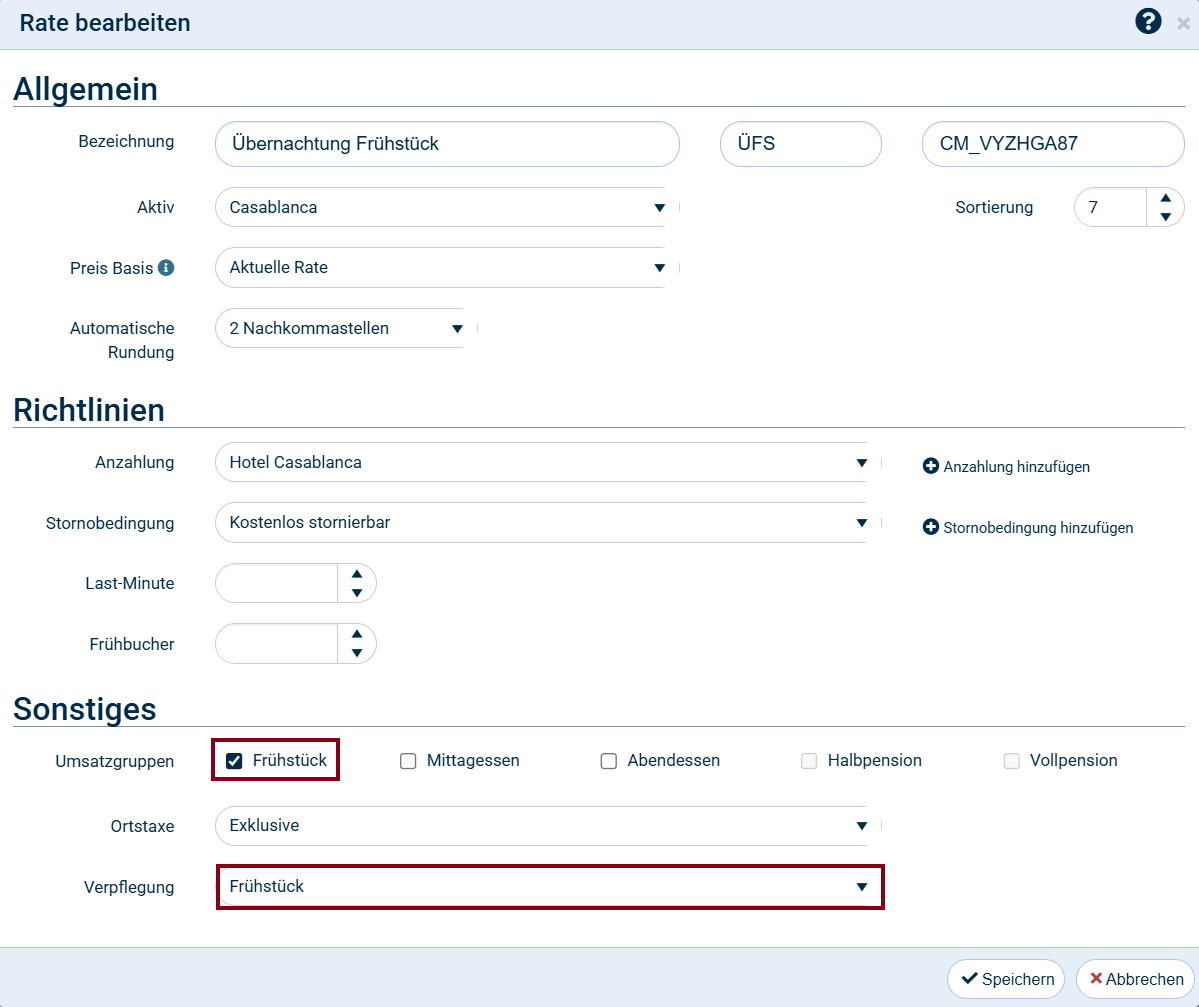This screenshot has height=1007, width=1199.
Task: Decrease Last-Minute value with down arrow
Action: point(357,593)
